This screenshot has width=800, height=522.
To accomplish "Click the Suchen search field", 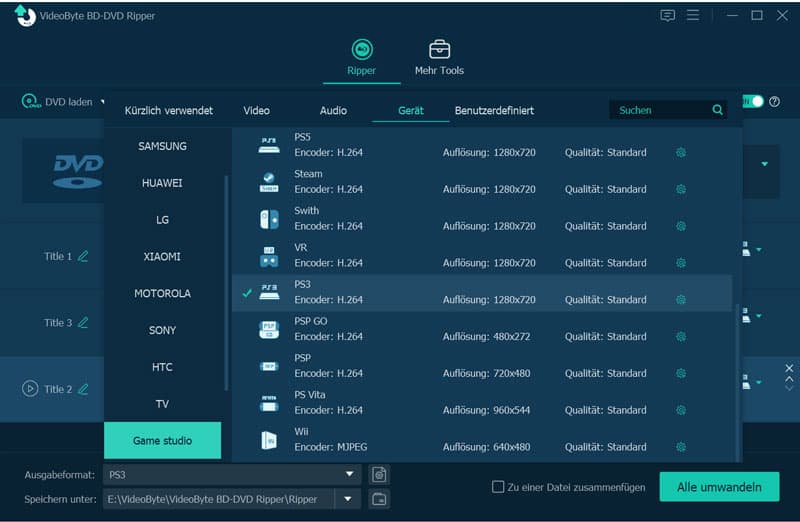I will [x=667, y=110].
